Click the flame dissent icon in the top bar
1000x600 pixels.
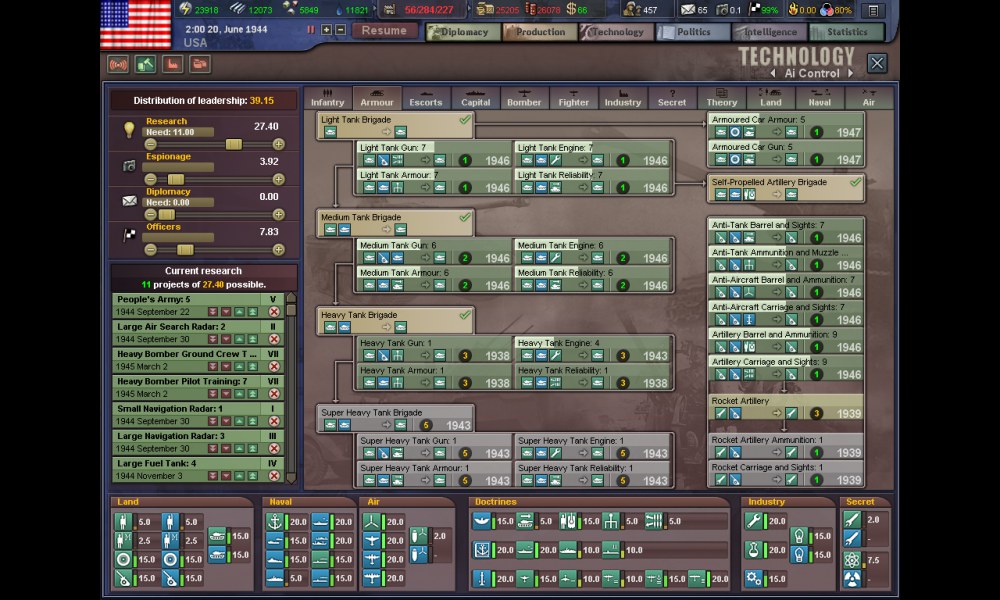793,10
